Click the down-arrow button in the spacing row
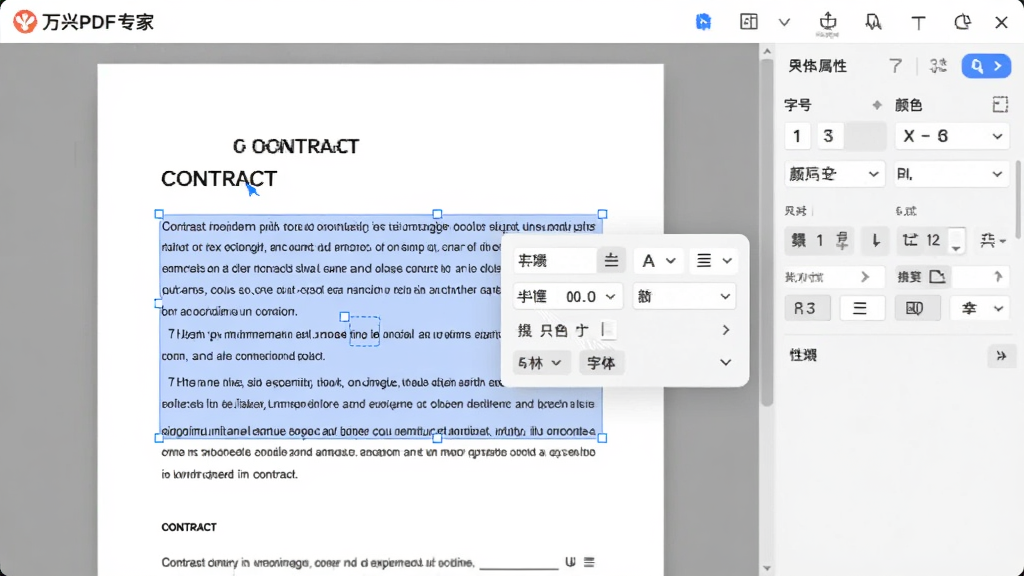1024x576 pixels. coord(876,240)
